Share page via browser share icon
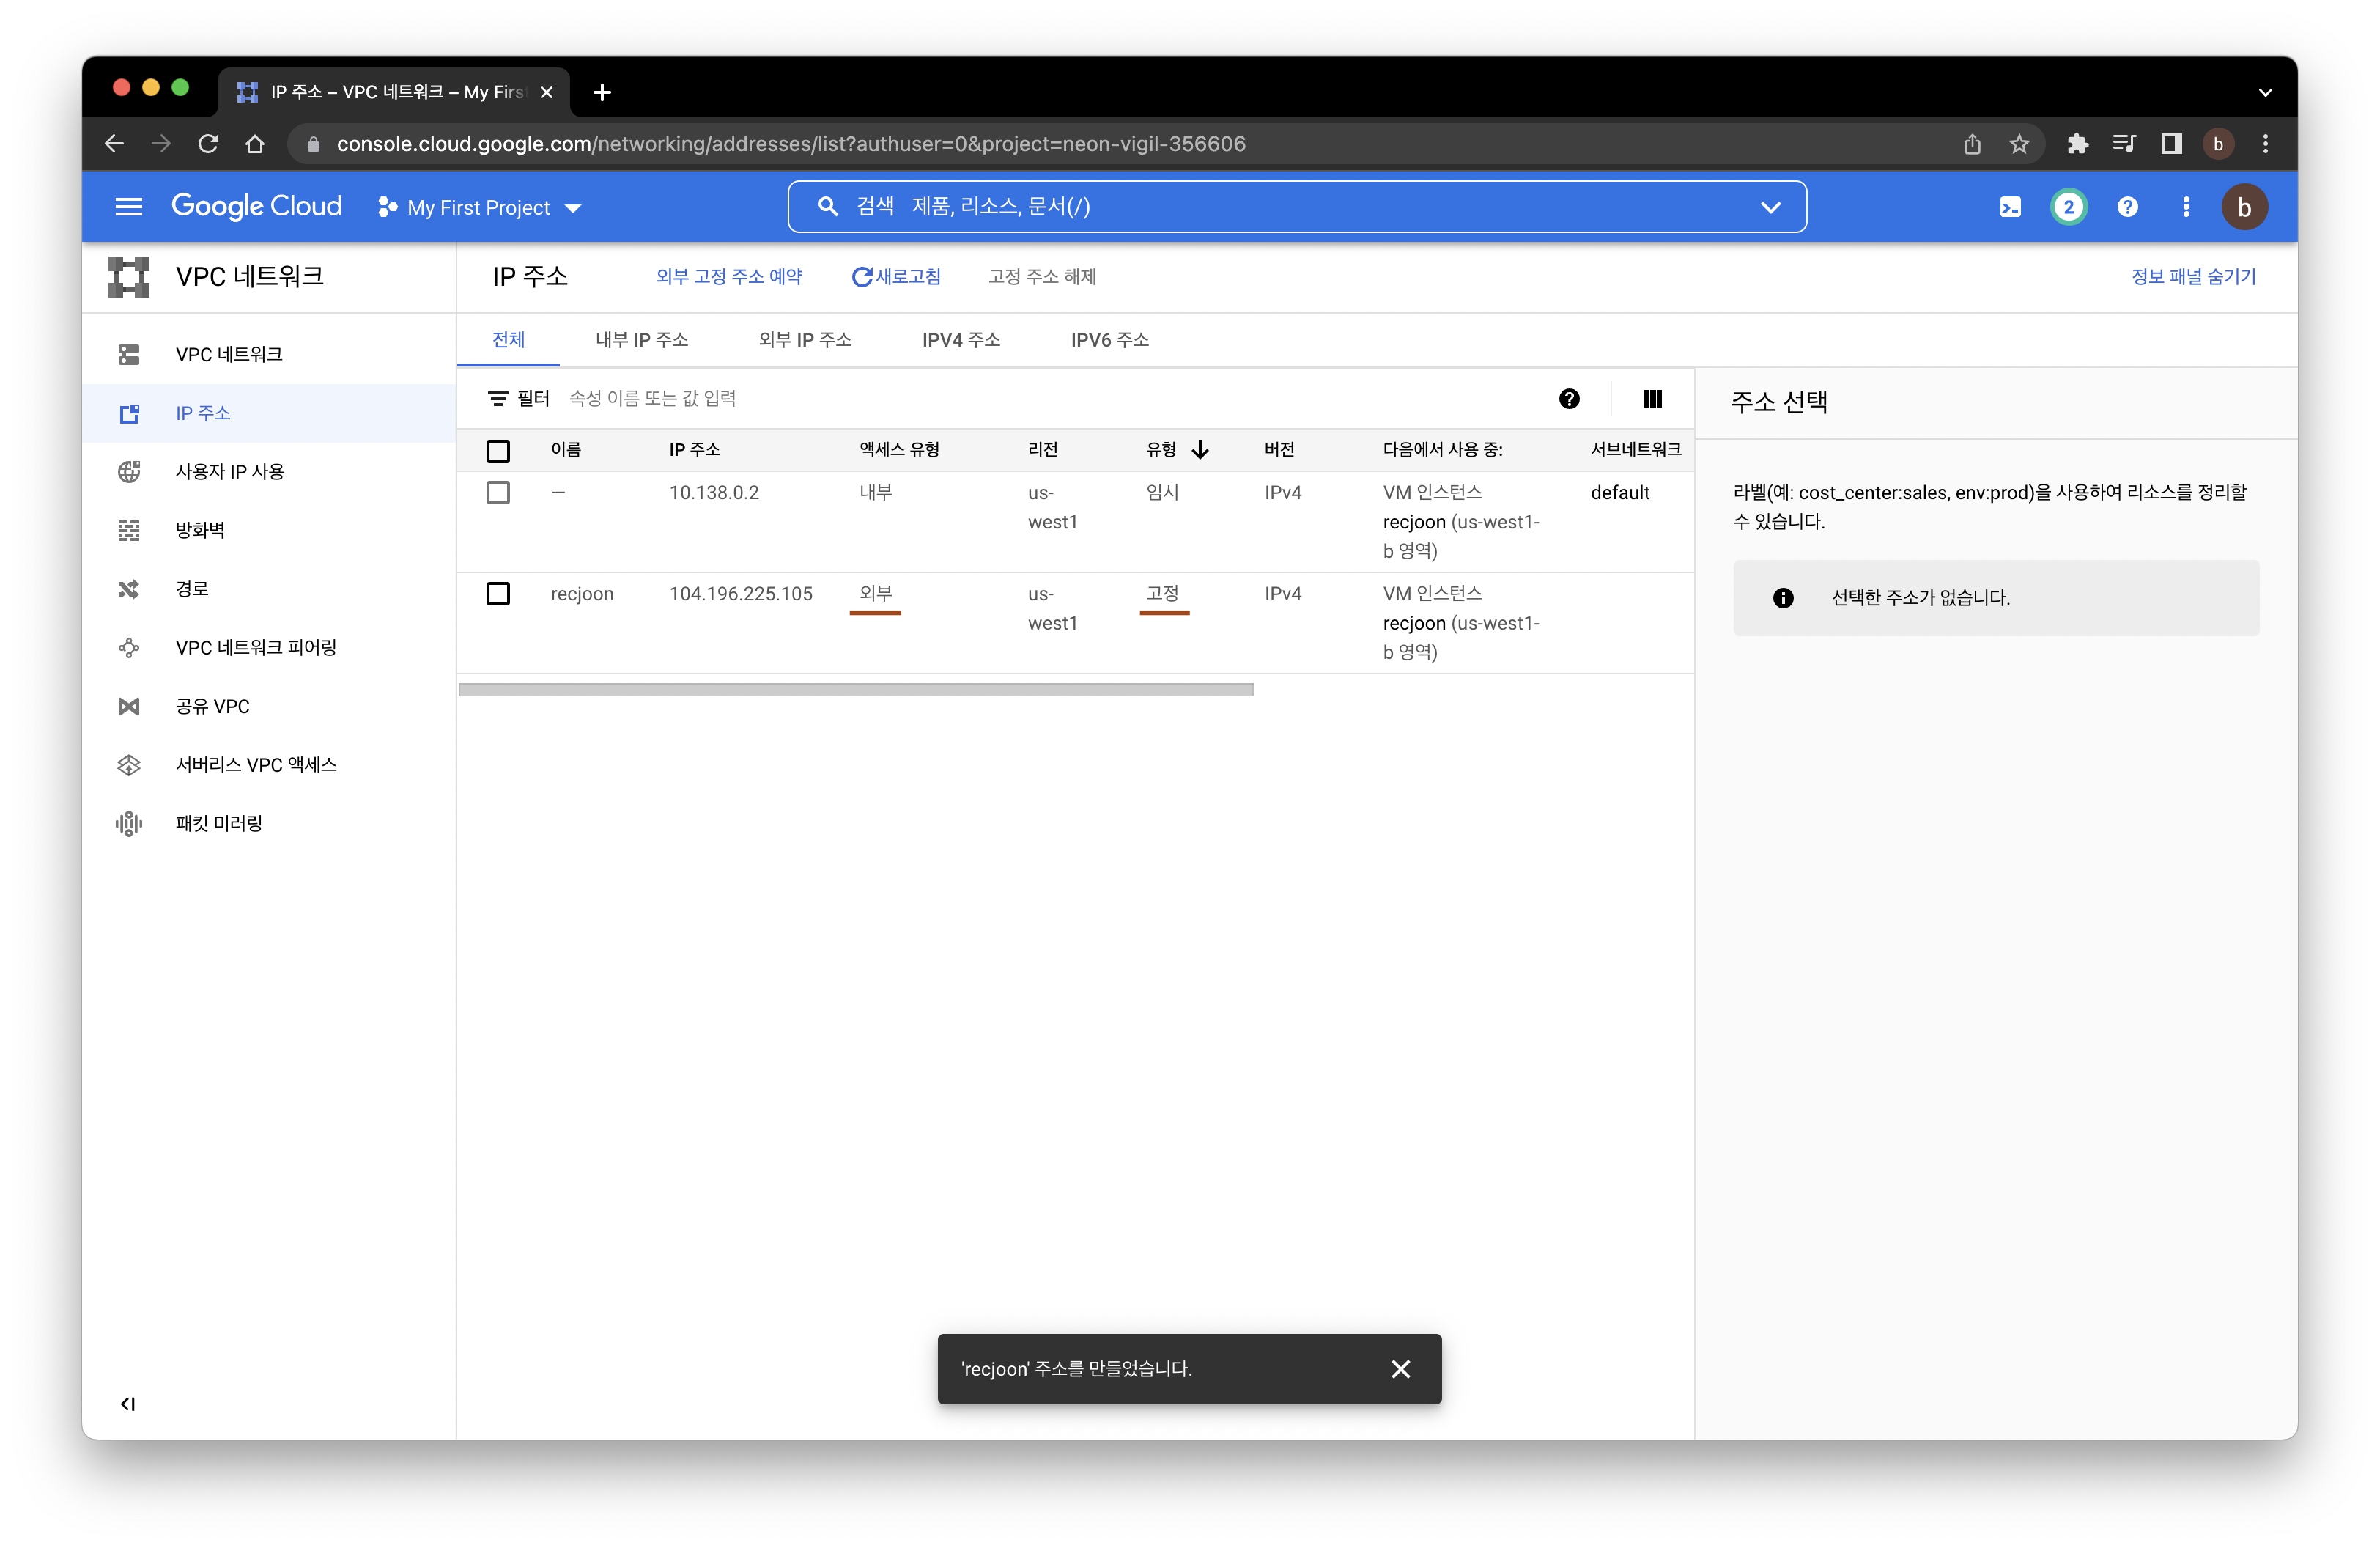The image size is (2380, 1548). pos(1971,144)
